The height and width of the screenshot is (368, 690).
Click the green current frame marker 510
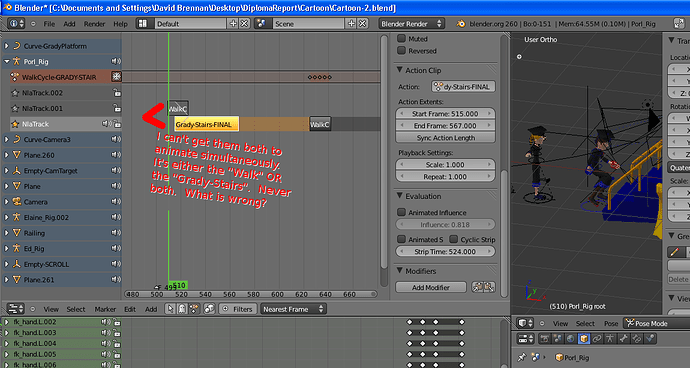click(x=179, y=285)
